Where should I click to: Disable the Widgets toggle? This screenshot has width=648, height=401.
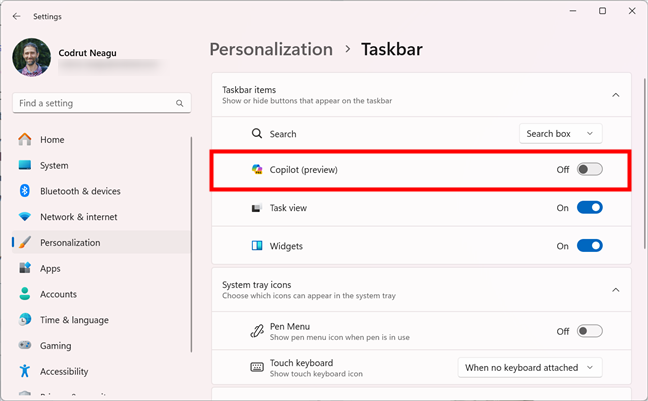pyautogui.click(x=590, y=246)
